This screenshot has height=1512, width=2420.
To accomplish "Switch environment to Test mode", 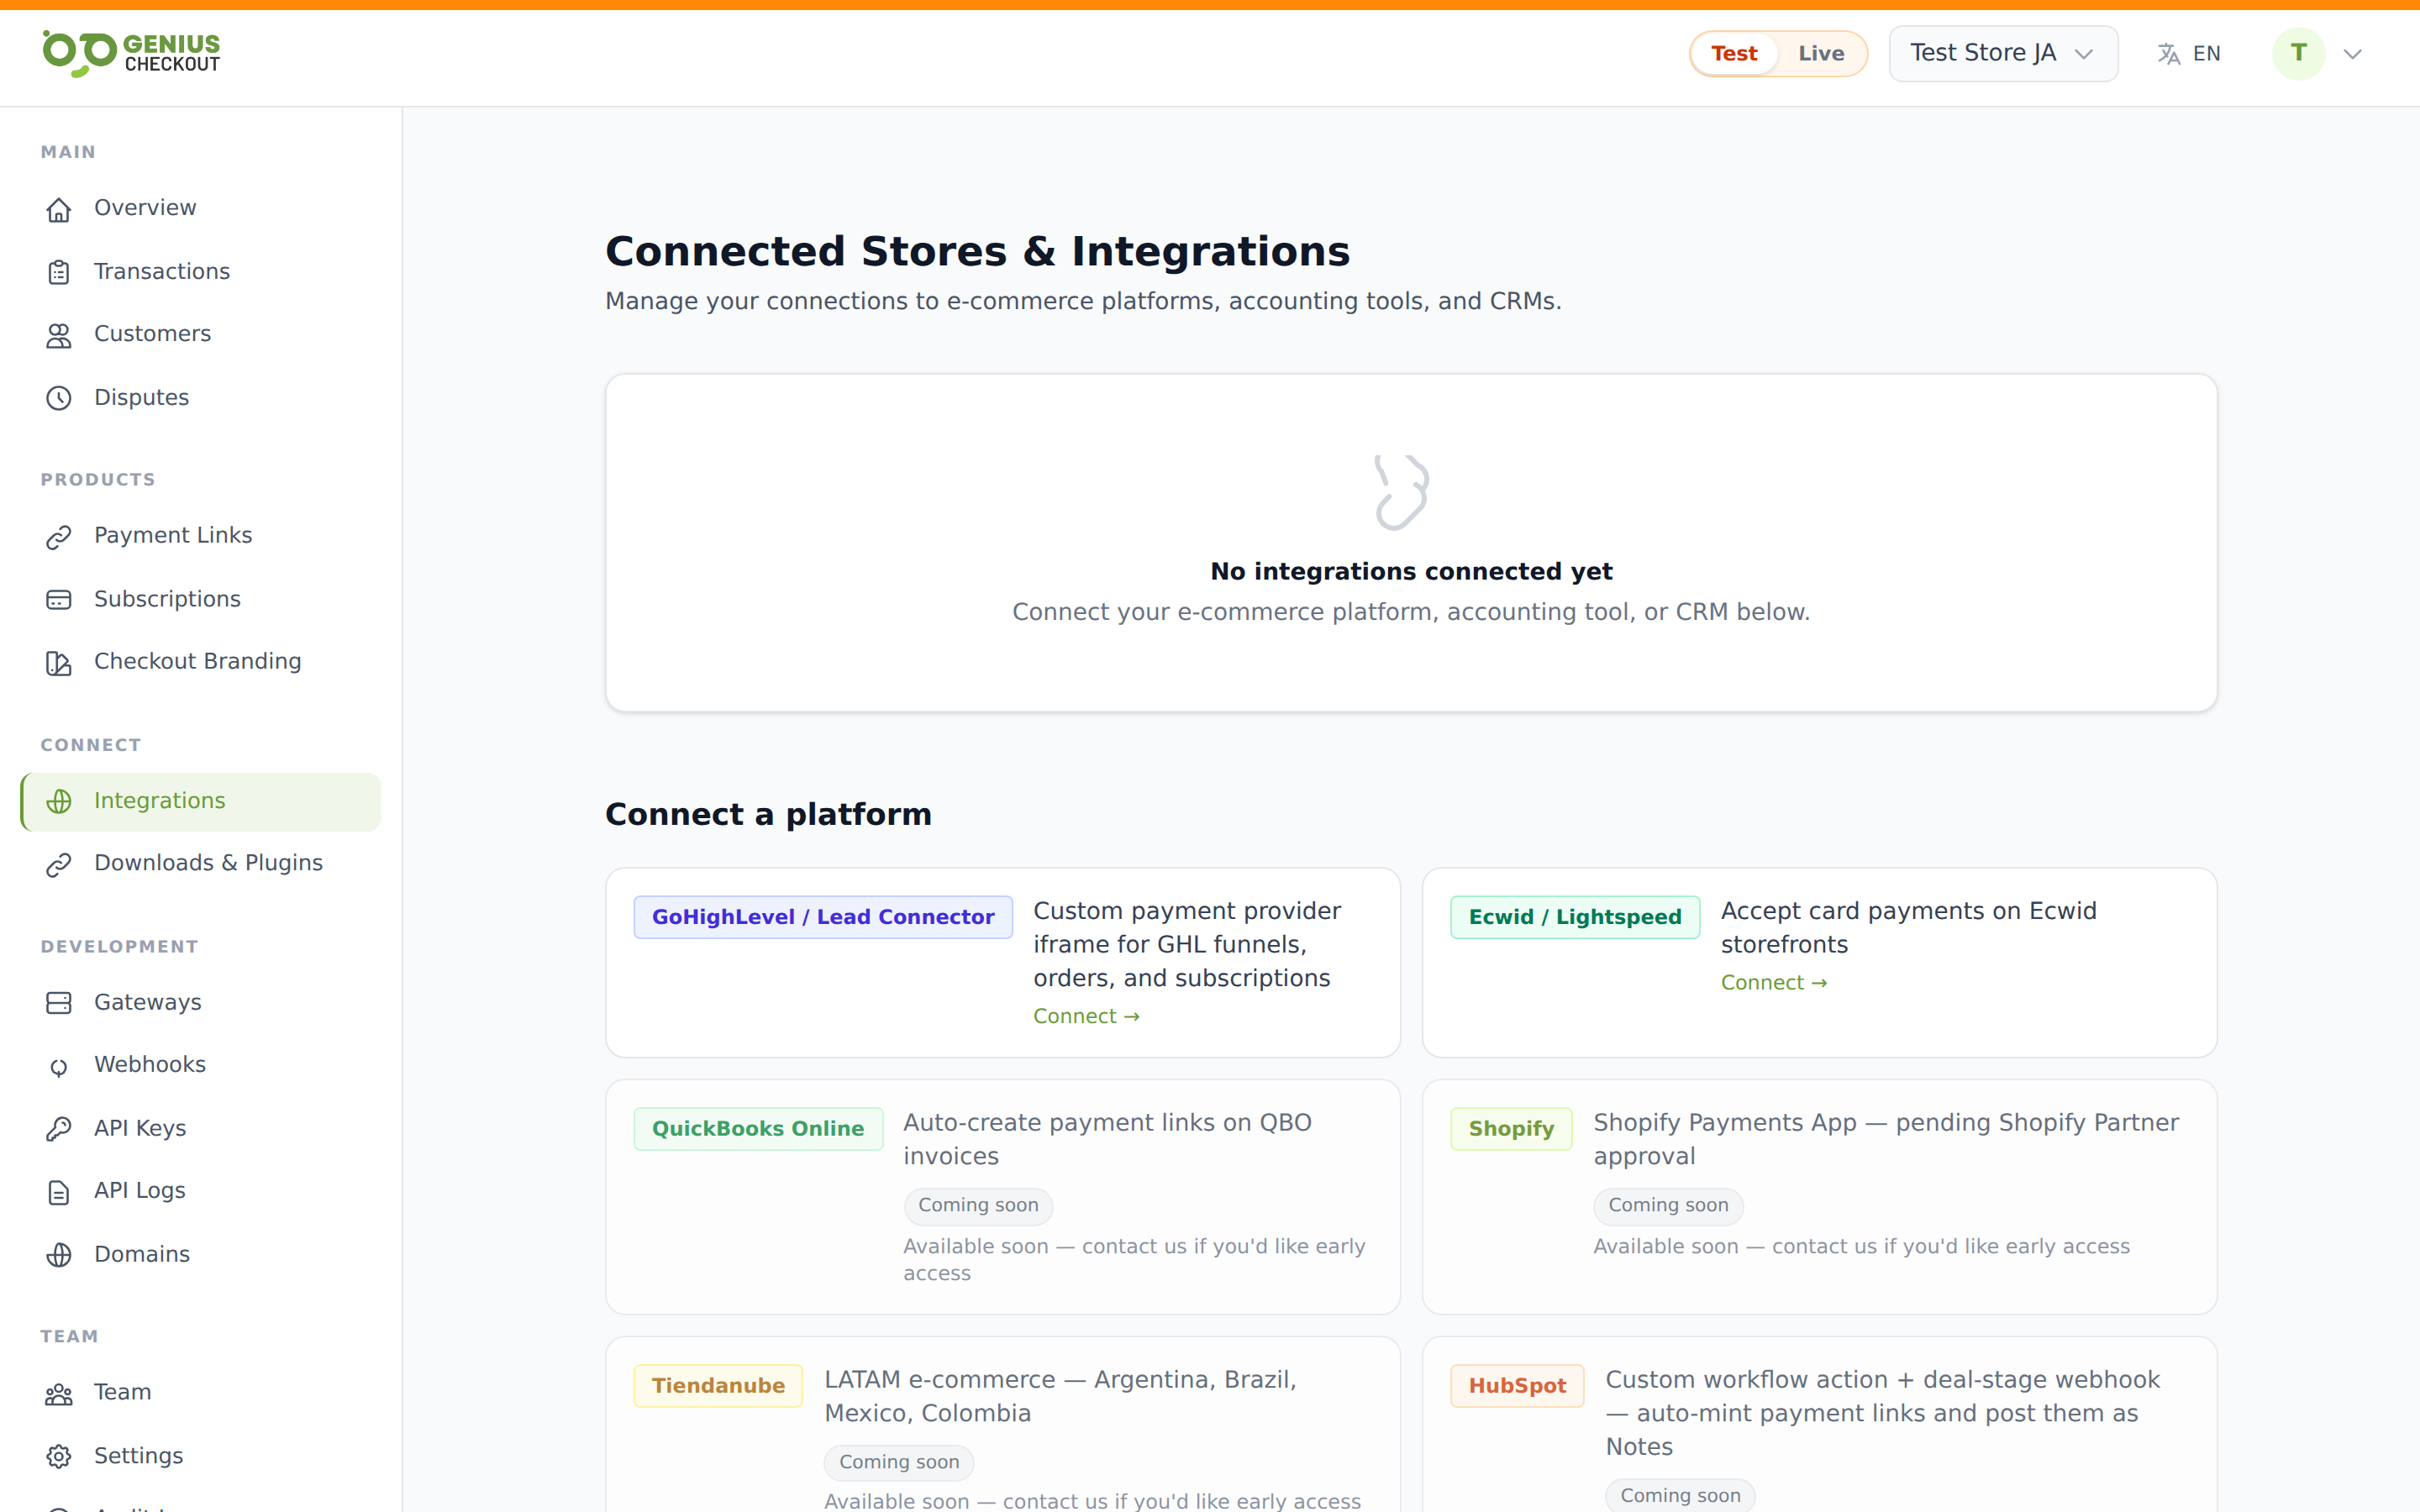I will tap(1733, 54).
